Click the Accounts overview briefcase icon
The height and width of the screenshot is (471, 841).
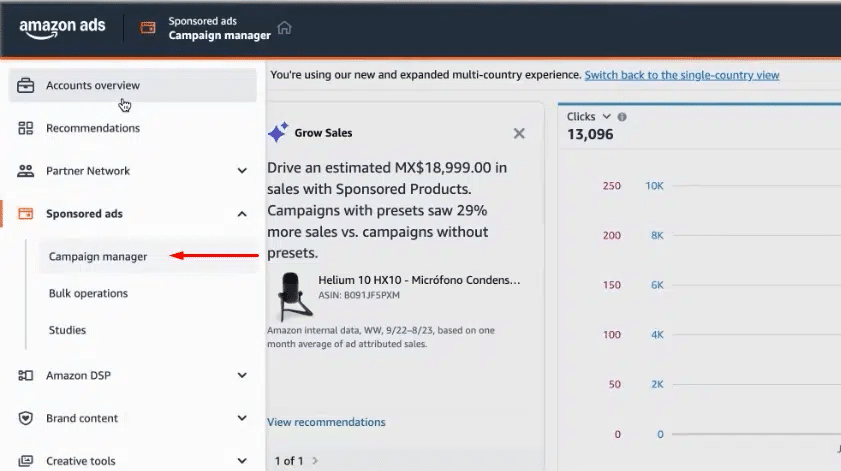click(26, 85)
